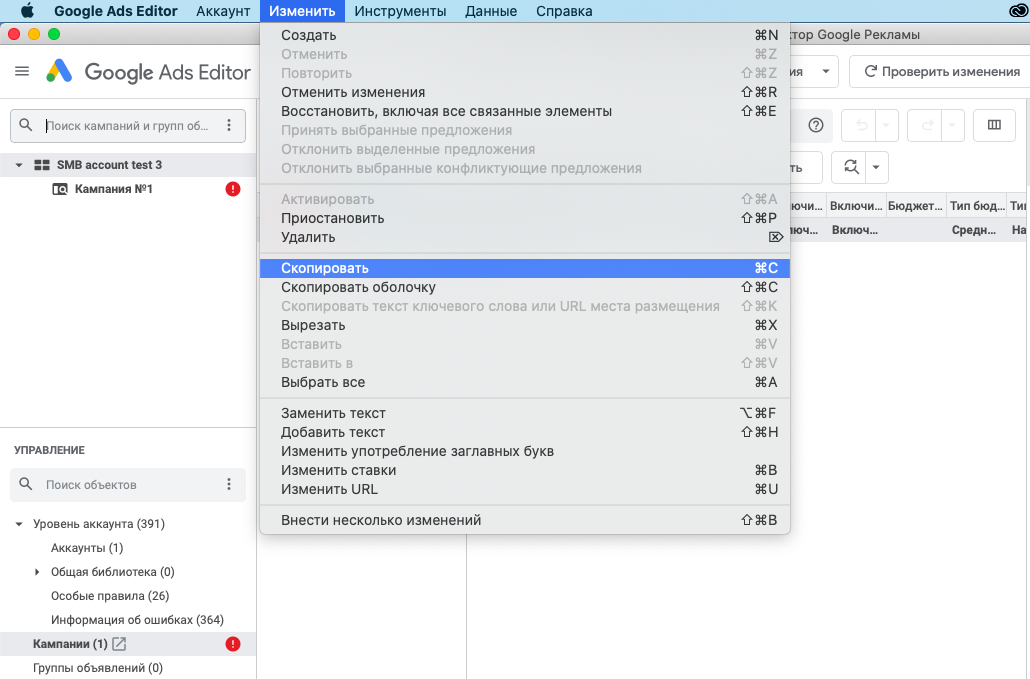Open the dropdown arrow beside find and replace
Viewport: 1030px width, 679px height.
point(876,167)
